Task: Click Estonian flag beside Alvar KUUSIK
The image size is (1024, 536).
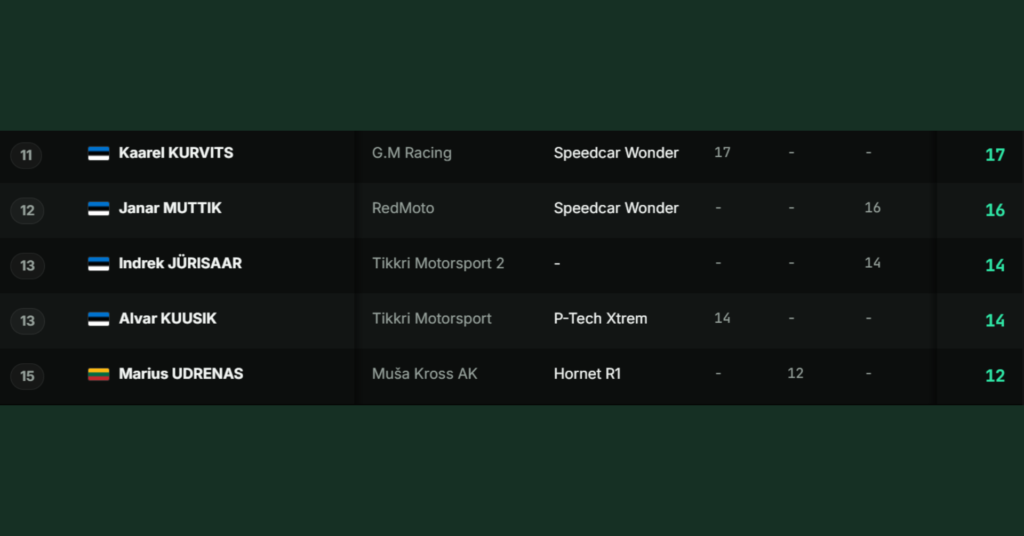Action: 99,319
